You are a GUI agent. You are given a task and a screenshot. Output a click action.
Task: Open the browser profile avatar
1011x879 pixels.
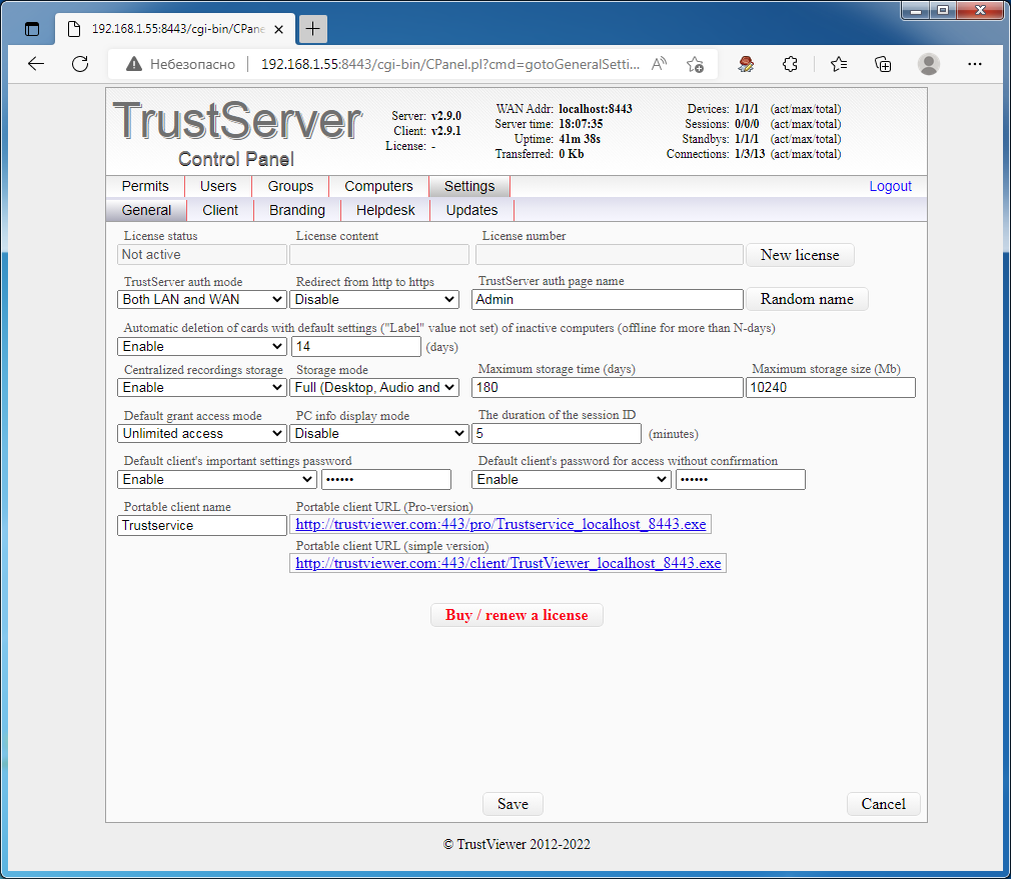(x=928, y=64)
